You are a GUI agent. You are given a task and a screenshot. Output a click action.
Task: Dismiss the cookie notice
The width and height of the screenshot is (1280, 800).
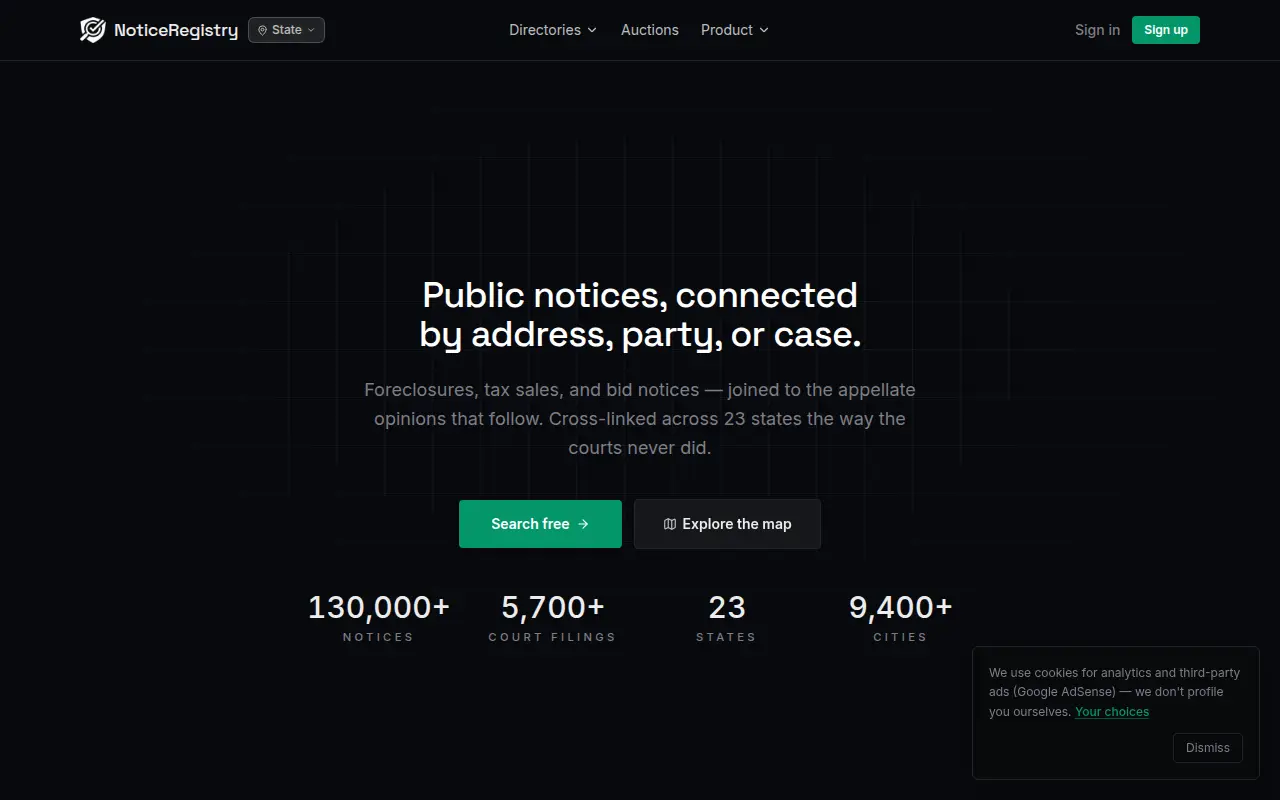pyautogui.click(x=1208, y=748)
